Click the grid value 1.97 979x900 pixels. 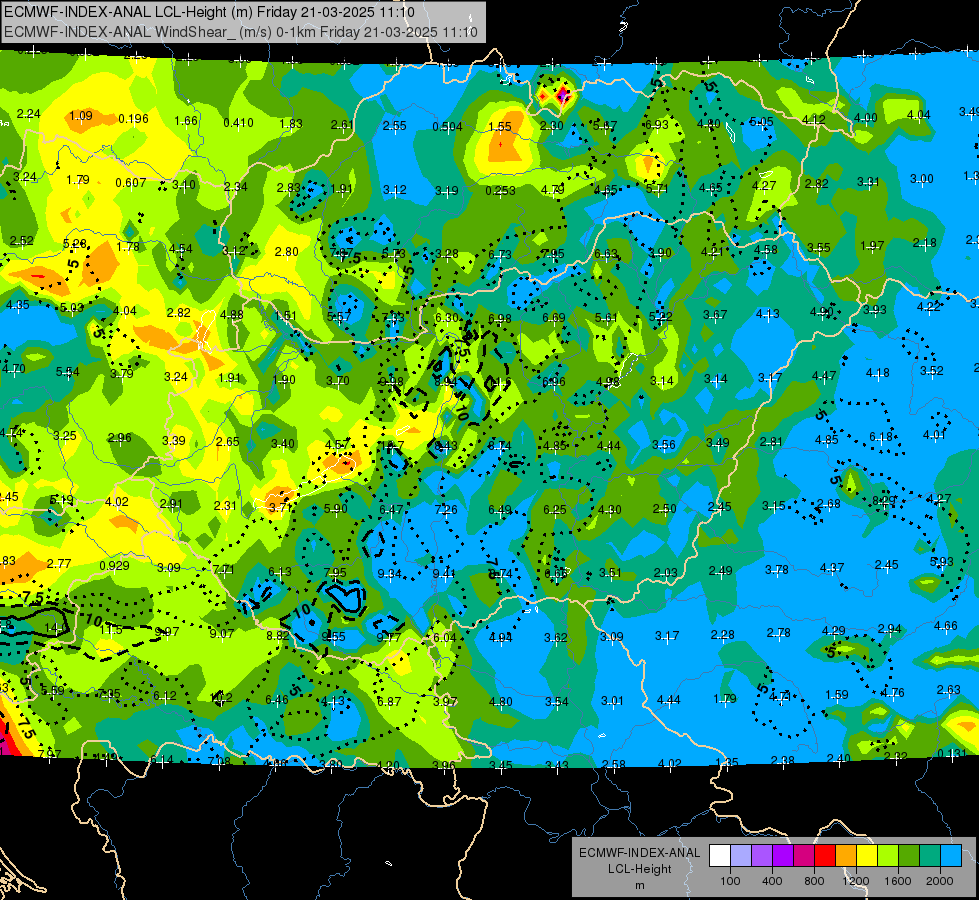coord(872,246)
